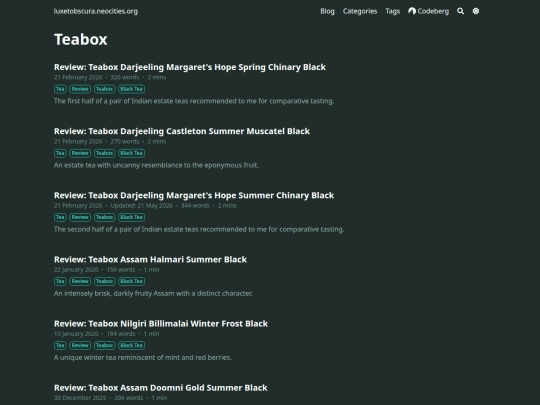Open the Codeberg link text
The image size is (540, 405).
(x=433, y=11)
